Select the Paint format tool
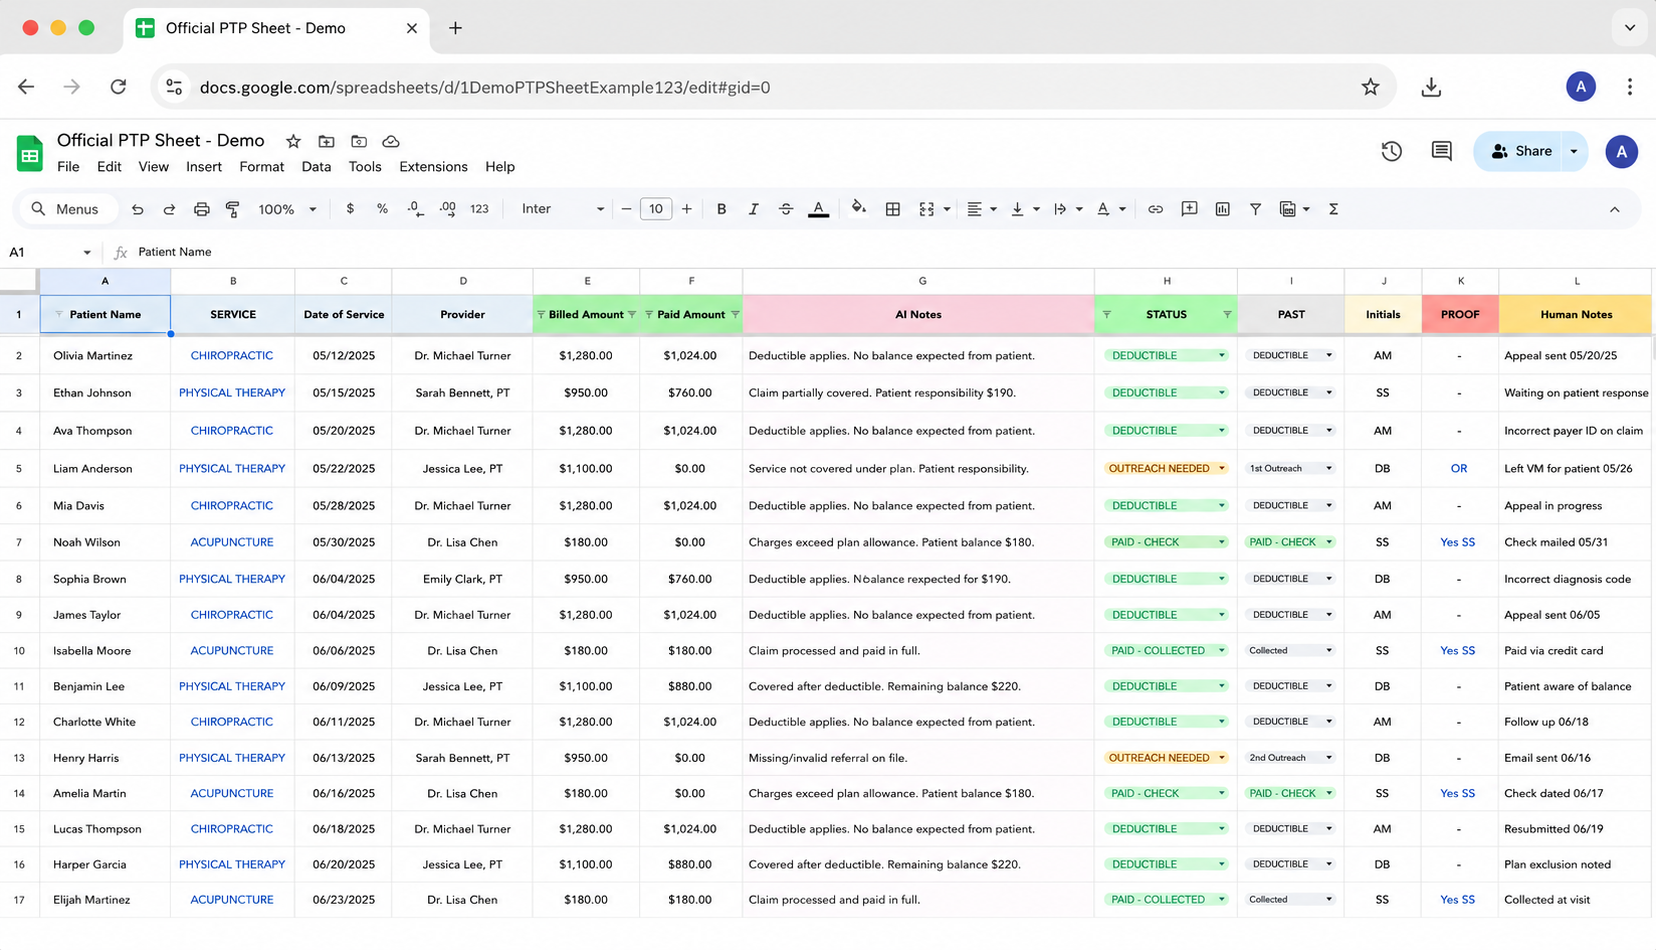Screen dimensions: 1656x950 point(233,209)
